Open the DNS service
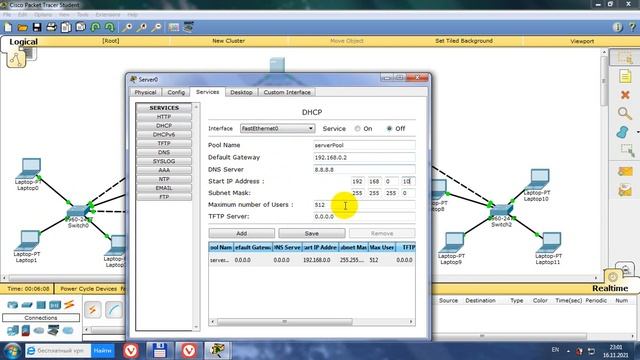 click(x=164, y=152)
